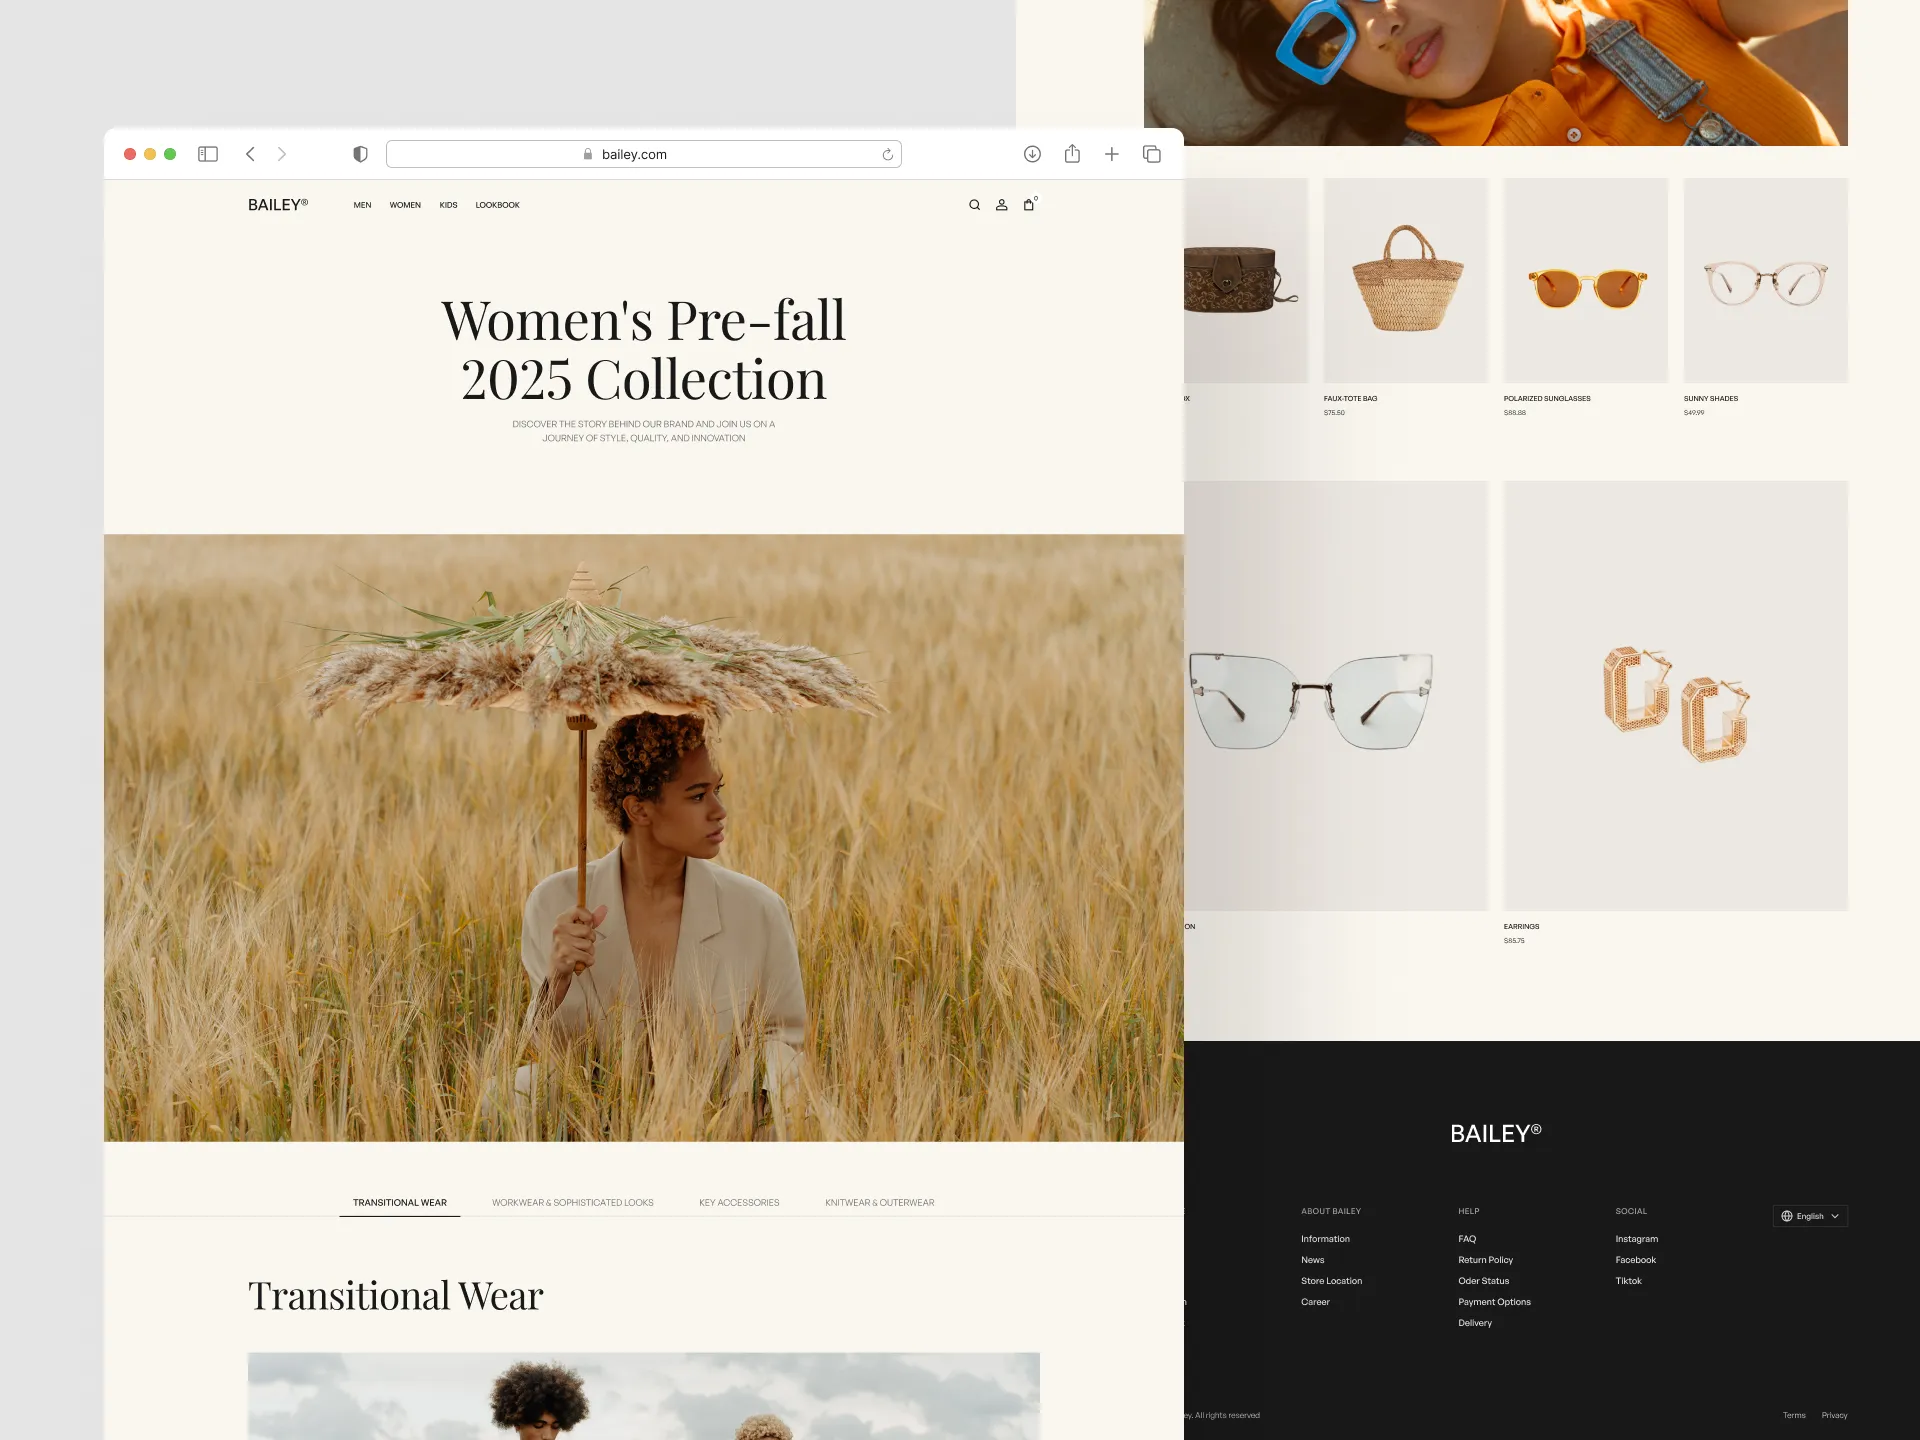Close the browser window with red button
This screenshot has height=1440, width=1920.
[x=130, y=154]
